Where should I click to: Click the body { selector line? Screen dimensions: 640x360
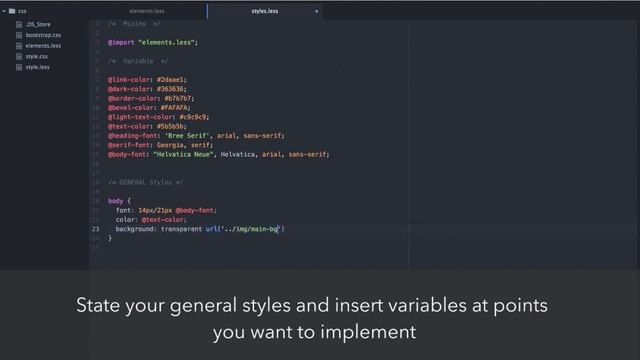point(119,201)
